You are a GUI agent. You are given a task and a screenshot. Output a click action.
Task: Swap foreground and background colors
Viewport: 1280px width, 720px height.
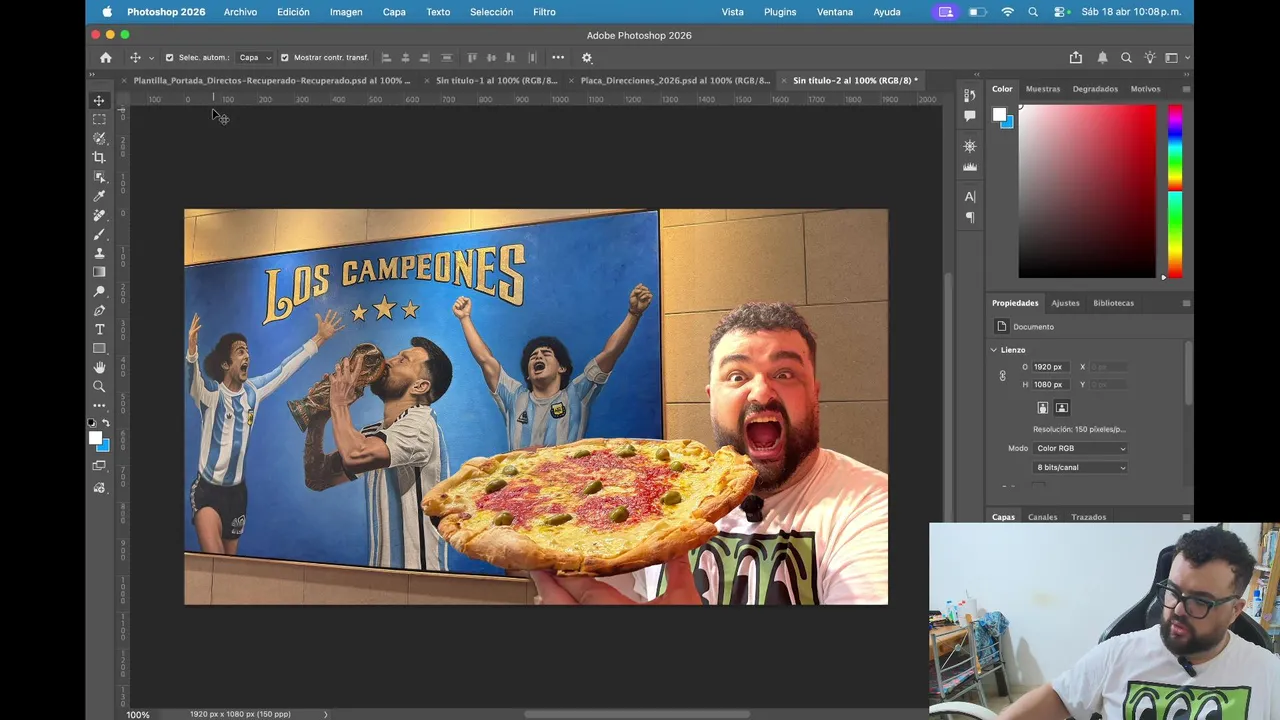point(107,424)
